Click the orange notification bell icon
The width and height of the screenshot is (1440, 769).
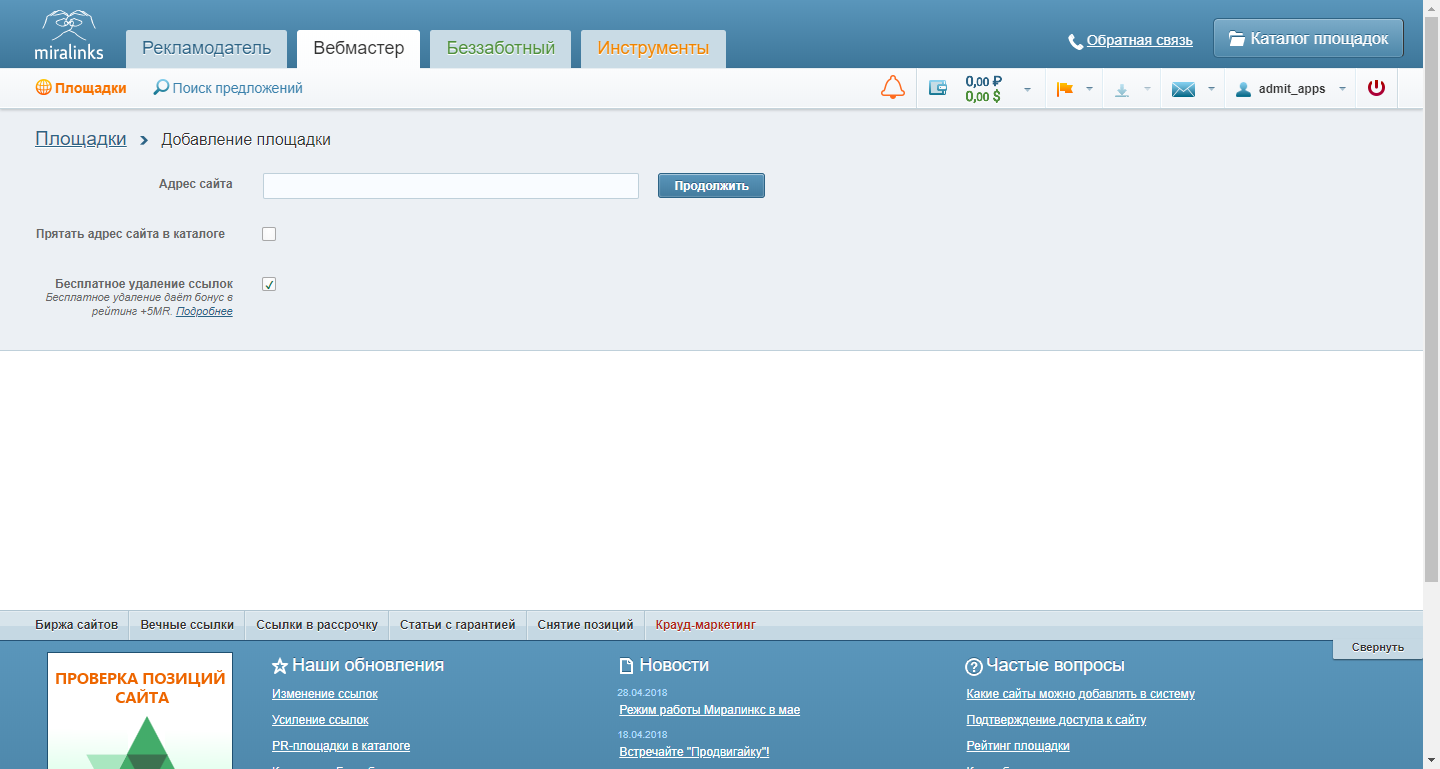(x=892, y=88)
